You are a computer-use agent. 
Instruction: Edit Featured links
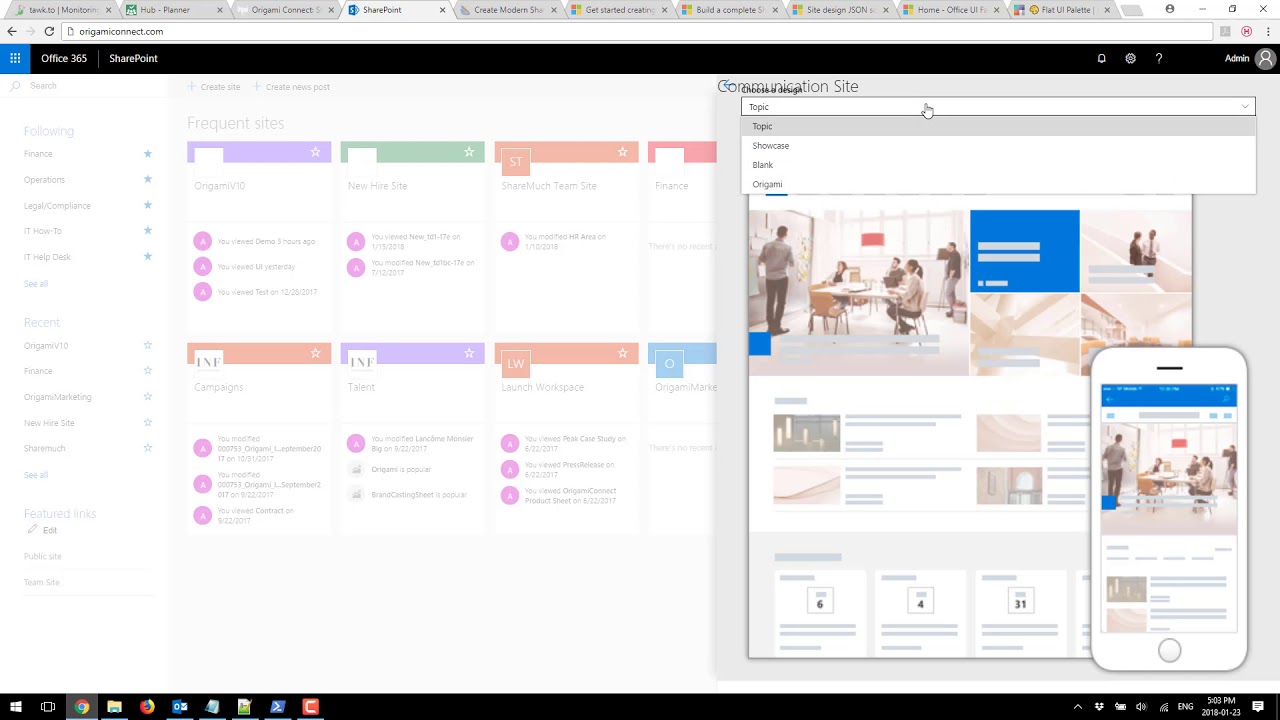pos(42,530)
